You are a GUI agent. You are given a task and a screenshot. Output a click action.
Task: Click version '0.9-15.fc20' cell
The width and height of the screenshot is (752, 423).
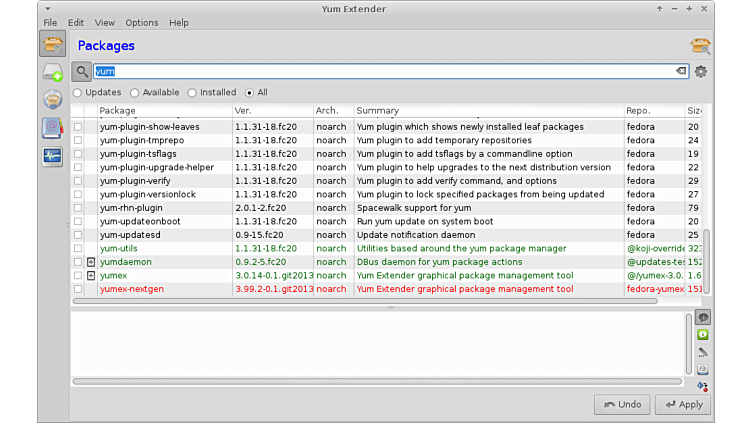click(x=259, y=235)
